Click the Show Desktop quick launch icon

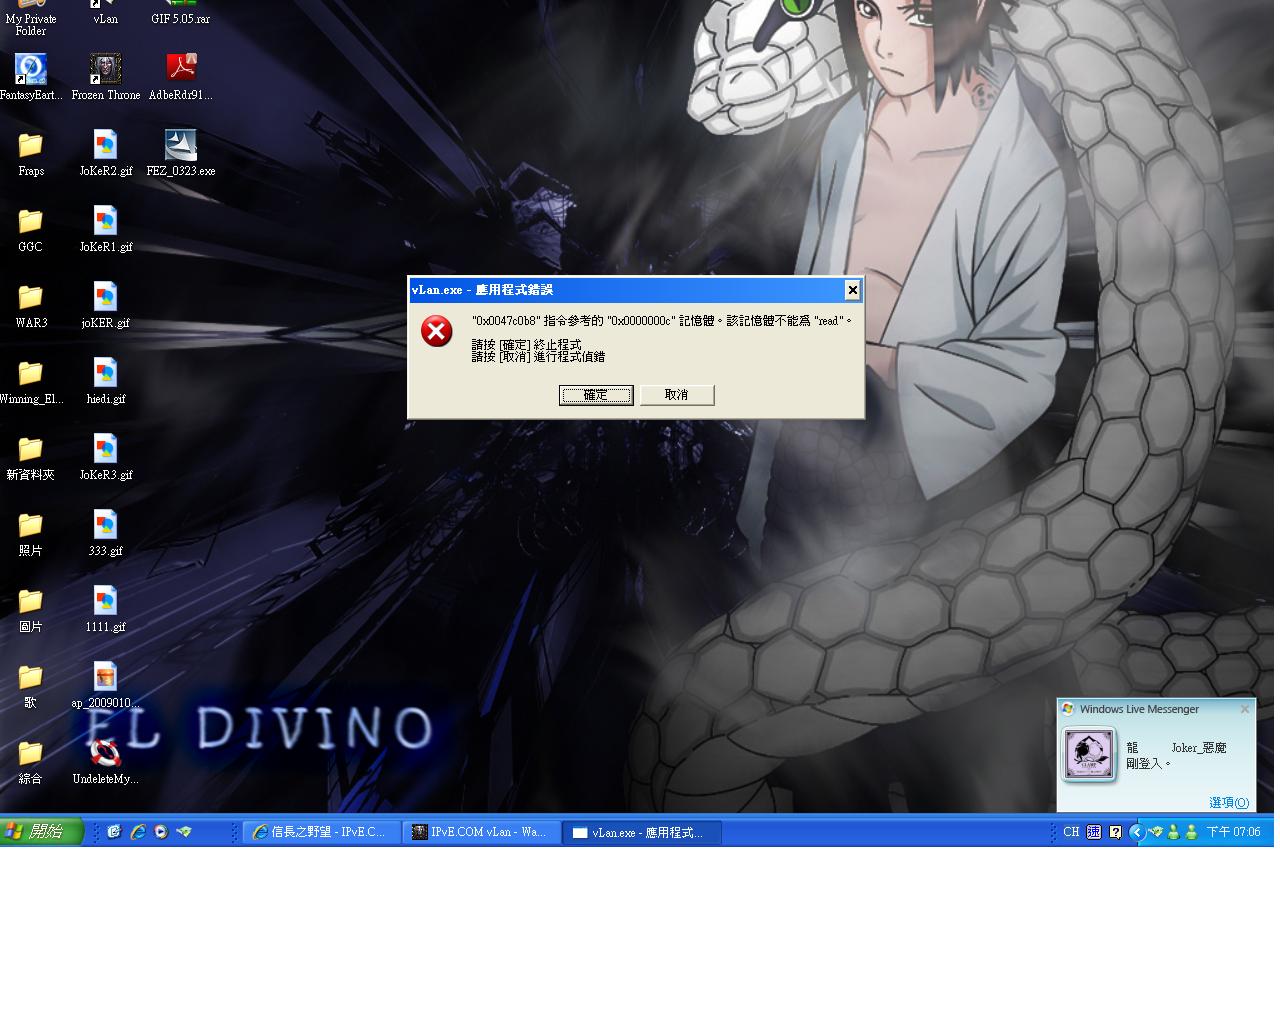point(114,832)
